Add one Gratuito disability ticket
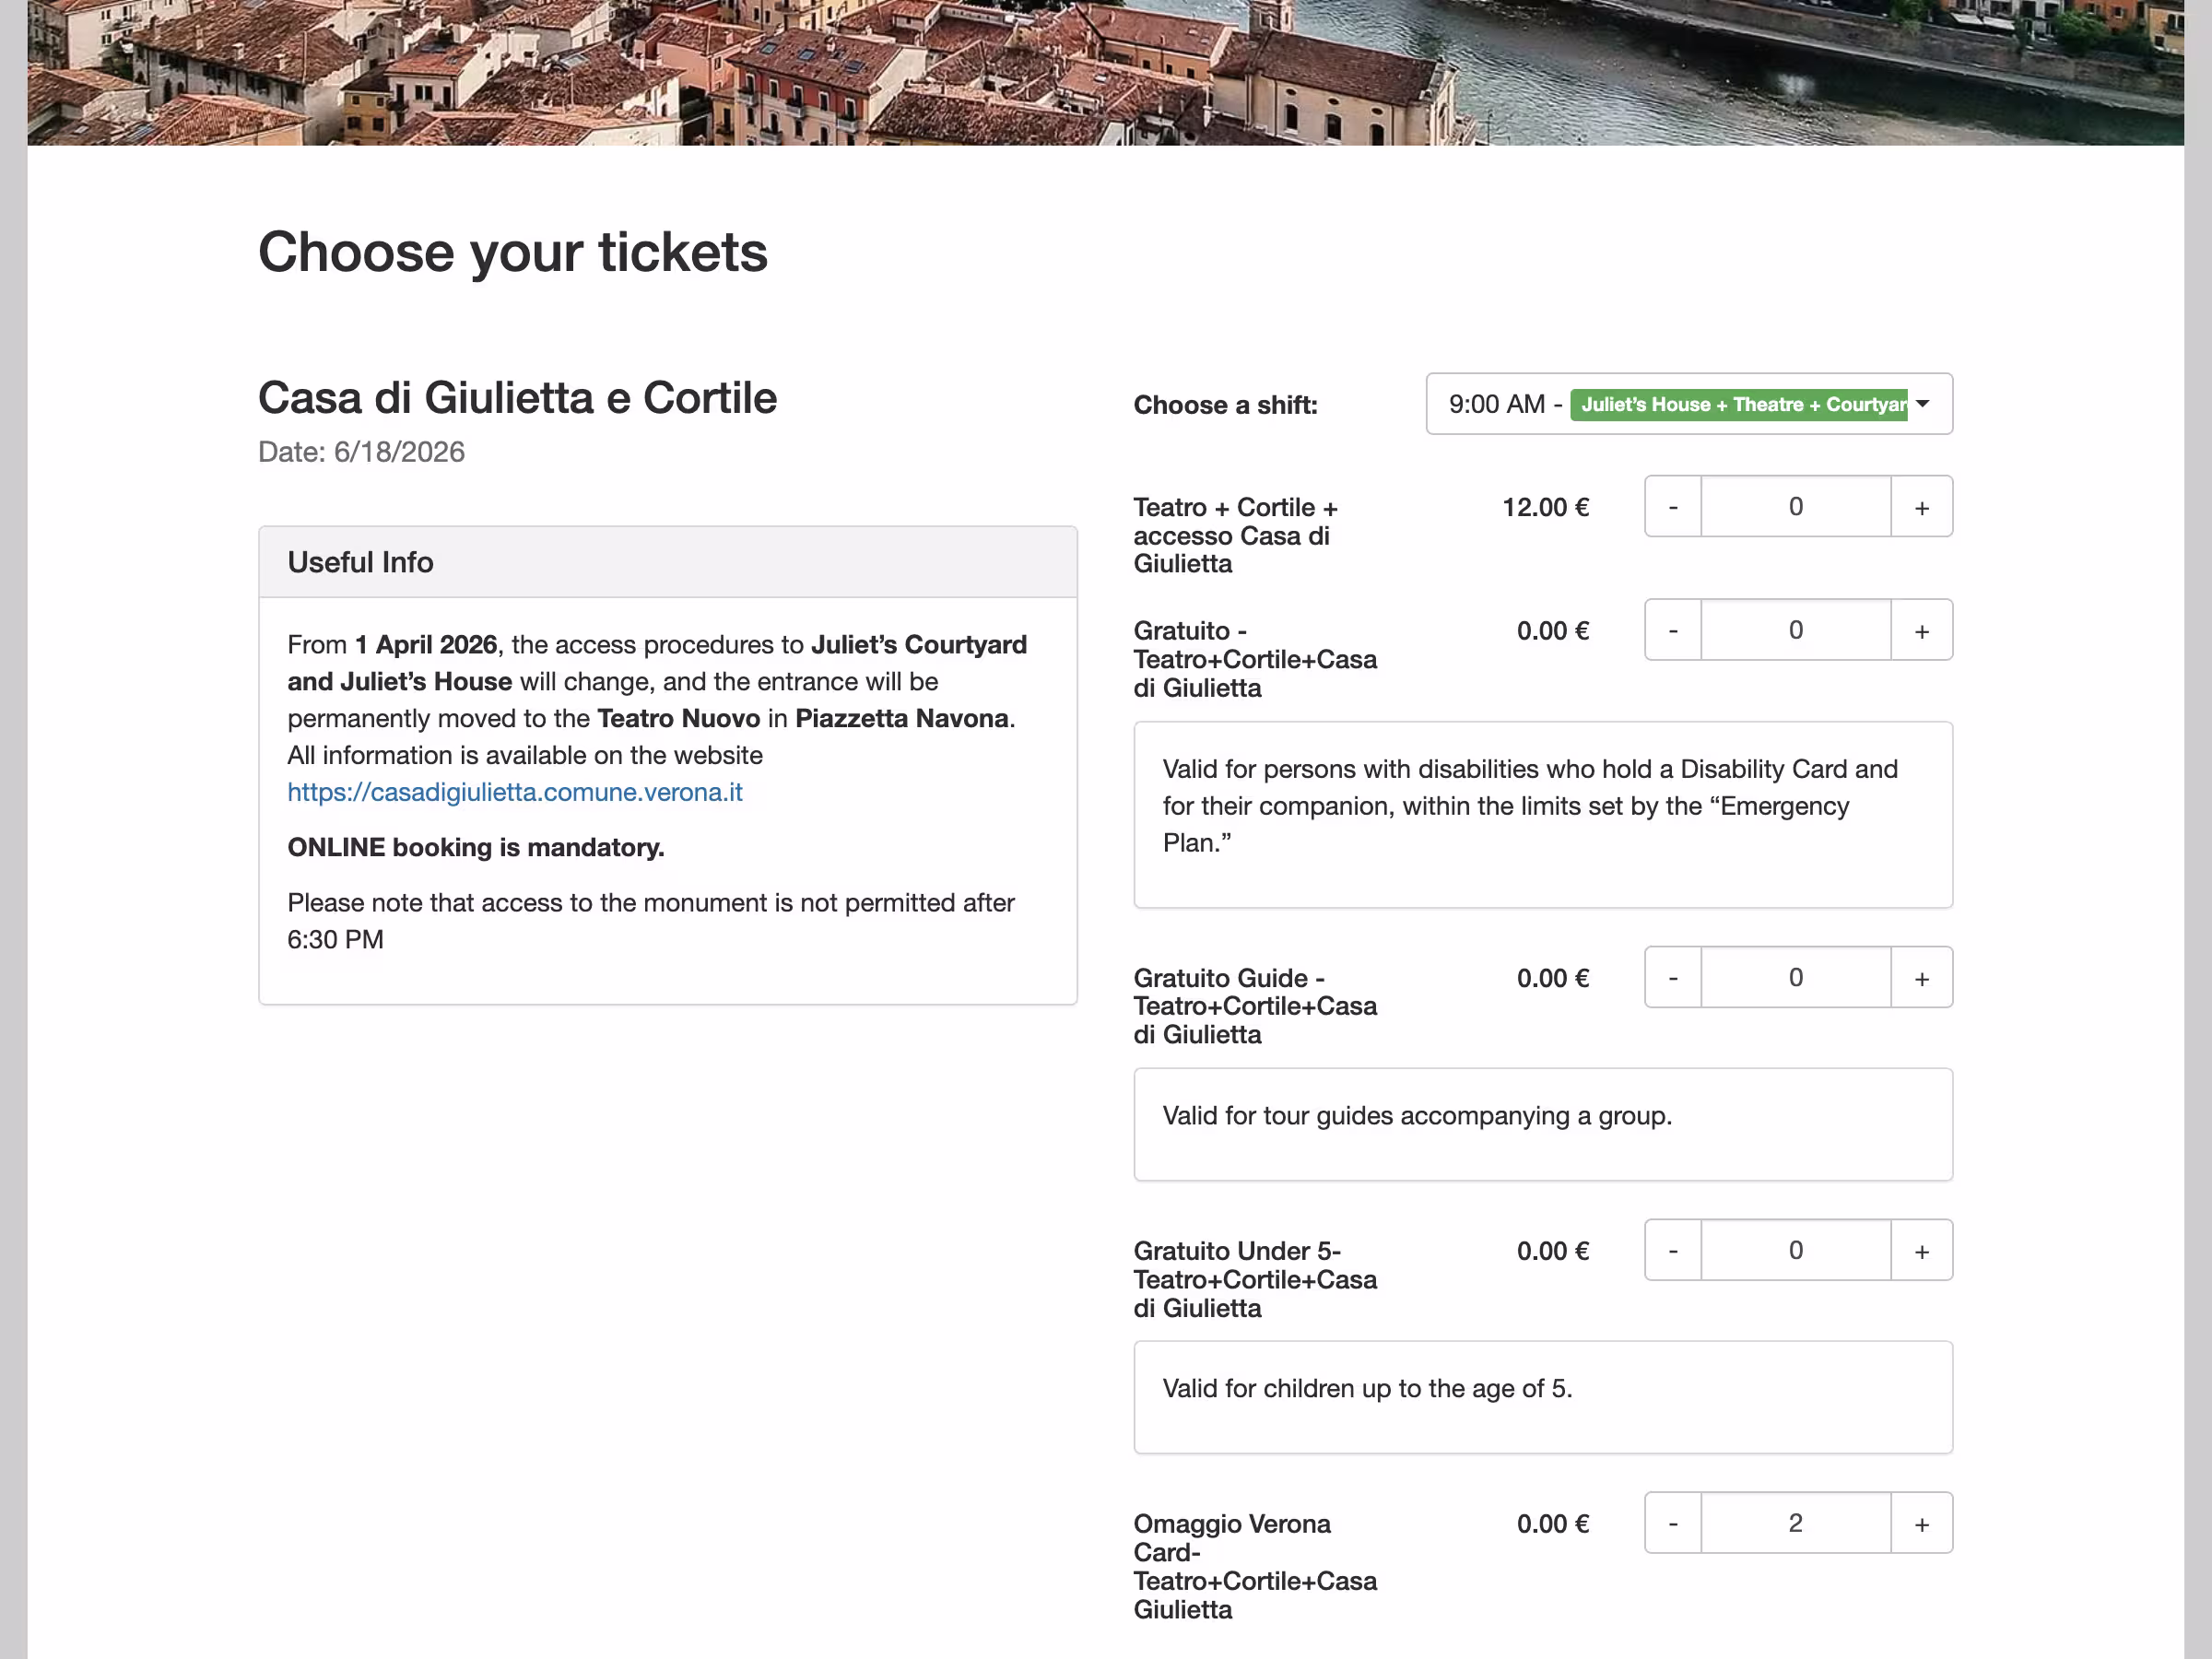This screenshot has width=2212, height=1659. tap(1921, 631)
